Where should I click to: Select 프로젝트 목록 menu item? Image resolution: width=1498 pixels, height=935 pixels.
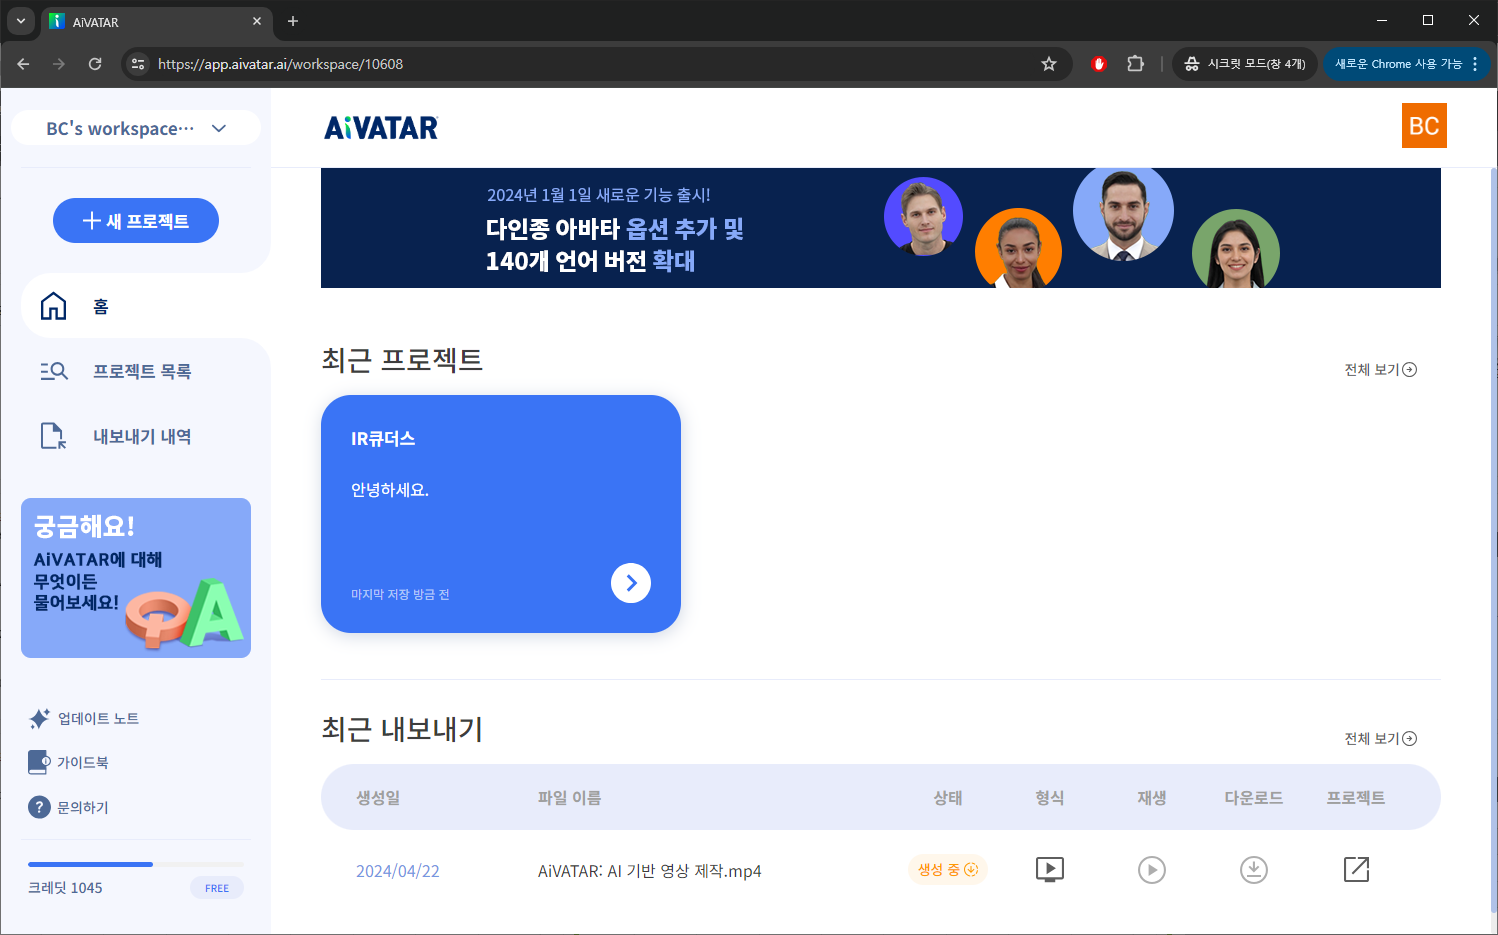(142, 371)
